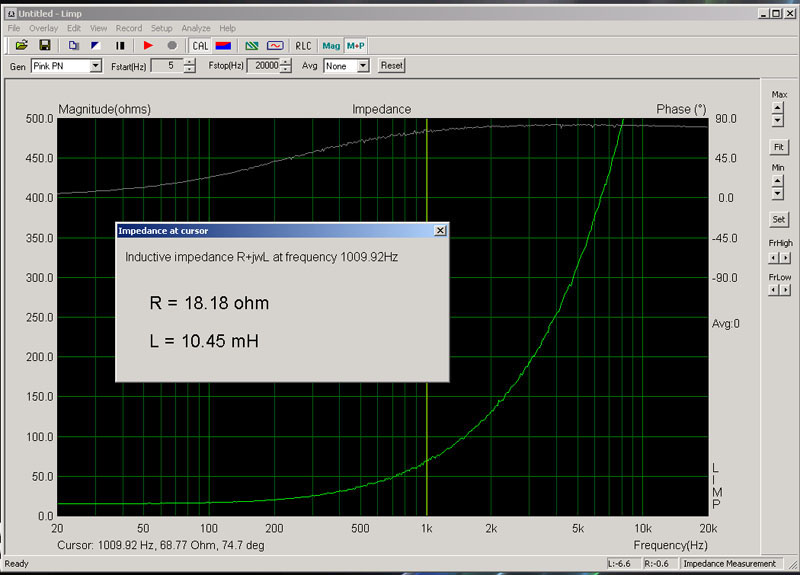
Task: Close the Impedance at cursor dialog
Action: tap(440, 230)
